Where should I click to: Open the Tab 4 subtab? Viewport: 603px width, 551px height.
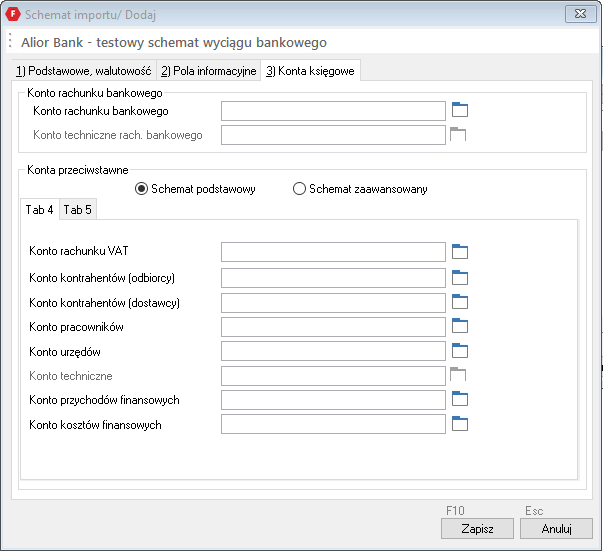(40, 210)
